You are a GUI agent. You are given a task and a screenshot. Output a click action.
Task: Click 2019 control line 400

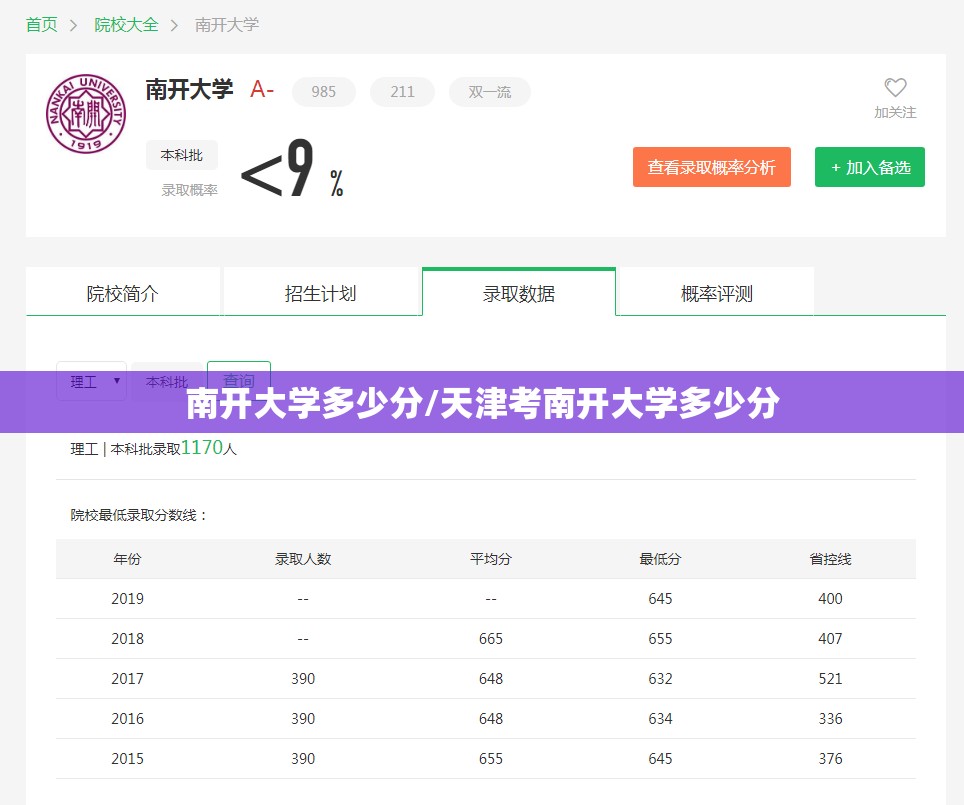pos(830,598)
